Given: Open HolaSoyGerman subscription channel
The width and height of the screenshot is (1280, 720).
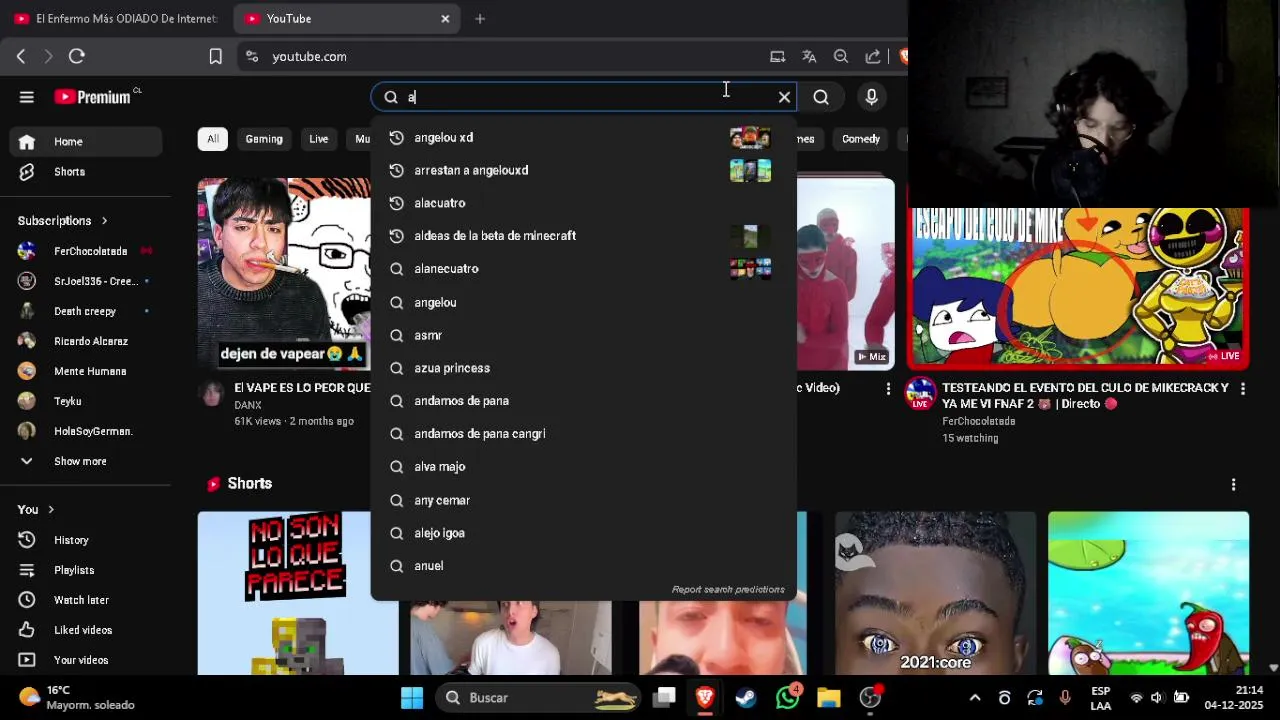Looking at the screenshot, I should [x=86, y=431].
